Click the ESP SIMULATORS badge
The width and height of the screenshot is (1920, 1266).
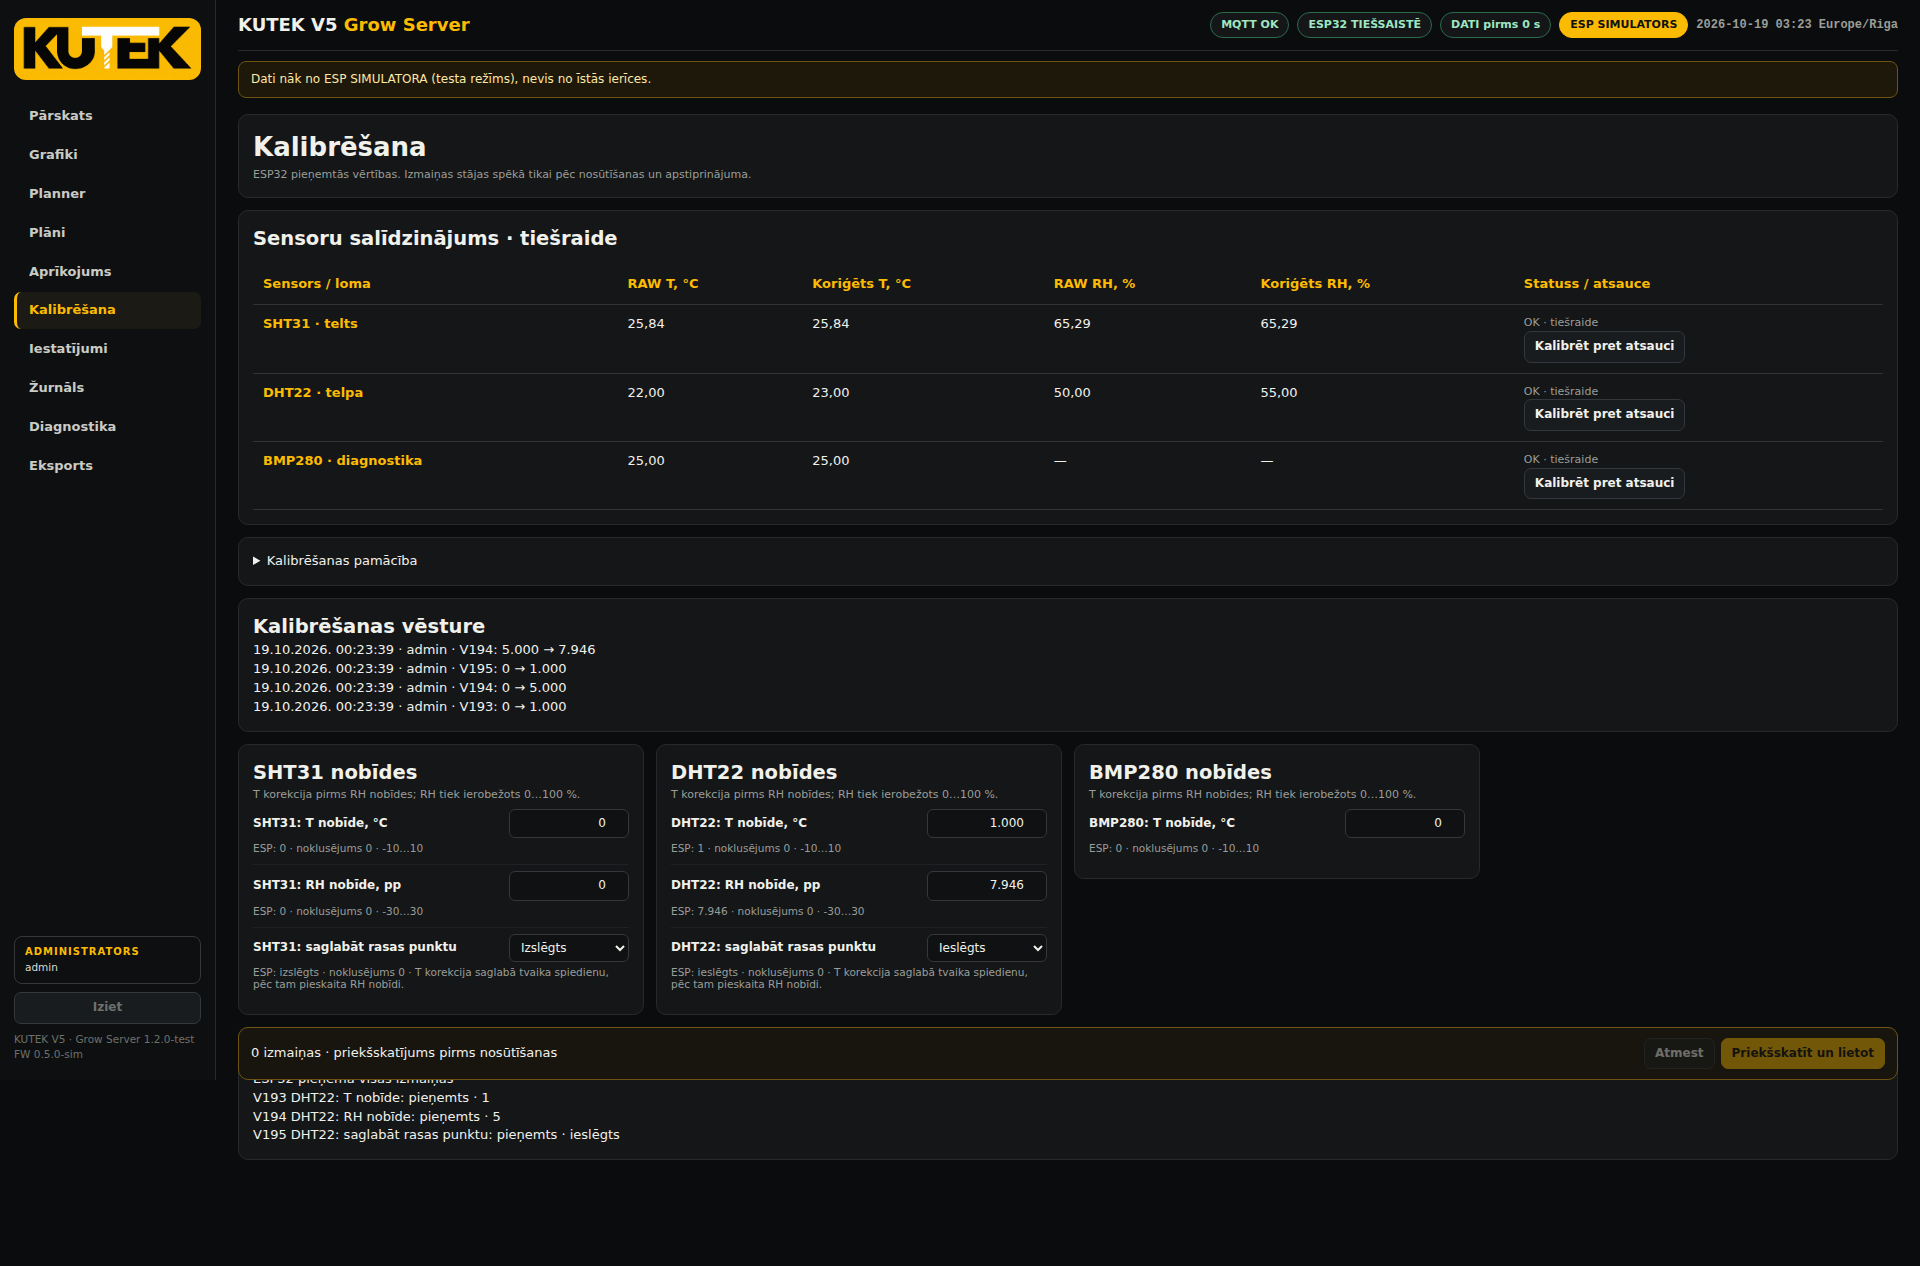(1623, 25)
